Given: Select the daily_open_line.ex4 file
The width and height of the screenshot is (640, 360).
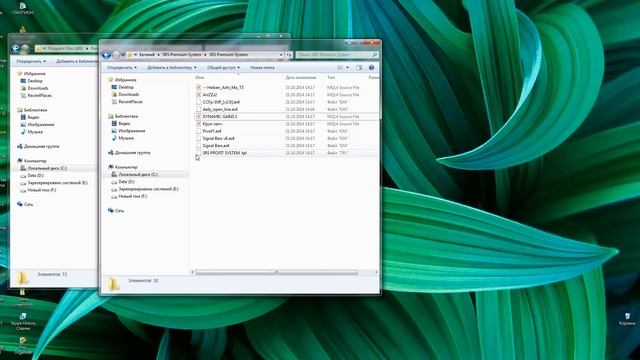Looking at the screenshot, I should pyautogui.click(x=220, y=109).
